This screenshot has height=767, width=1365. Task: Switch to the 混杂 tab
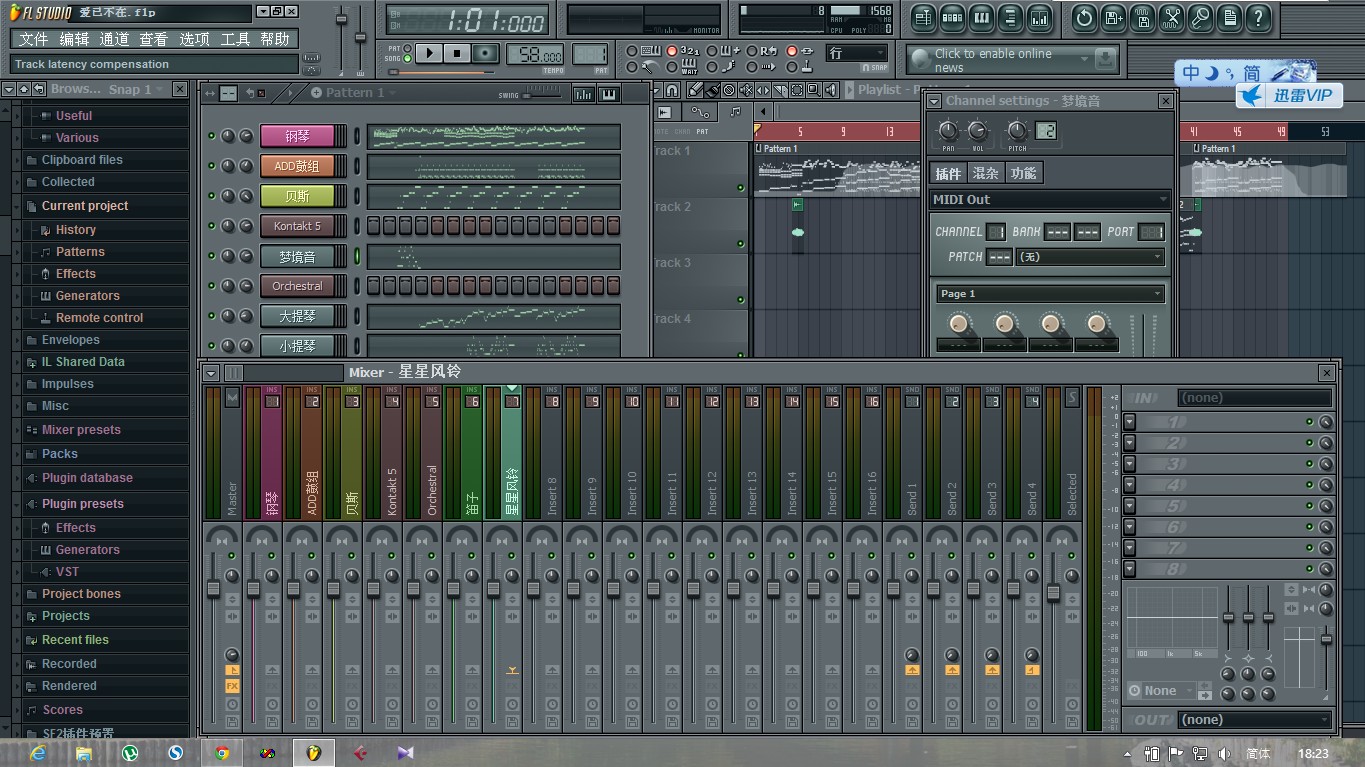pos(985,173)
